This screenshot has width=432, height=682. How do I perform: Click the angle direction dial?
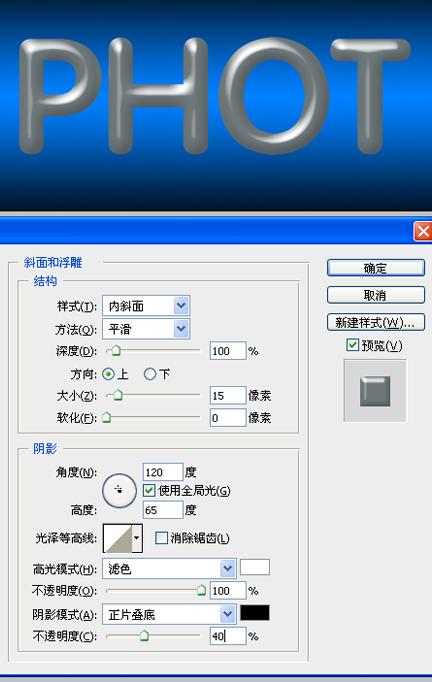(119, 491)
